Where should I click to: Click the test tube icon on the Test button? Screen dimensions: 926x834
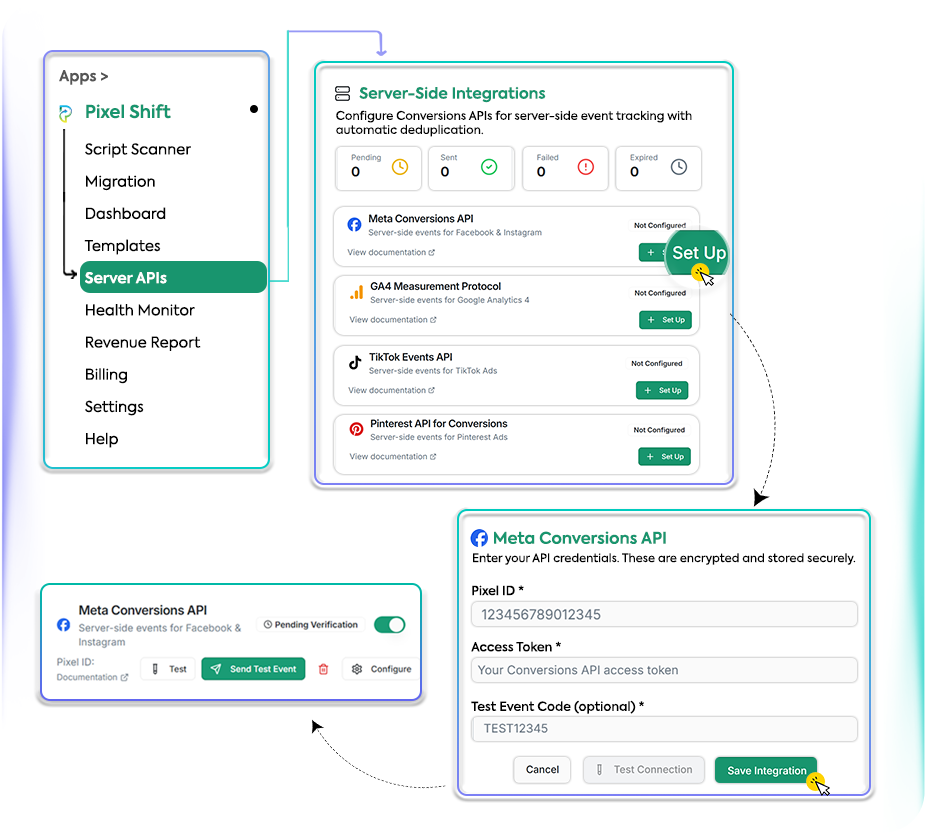[x=155, y=669]
